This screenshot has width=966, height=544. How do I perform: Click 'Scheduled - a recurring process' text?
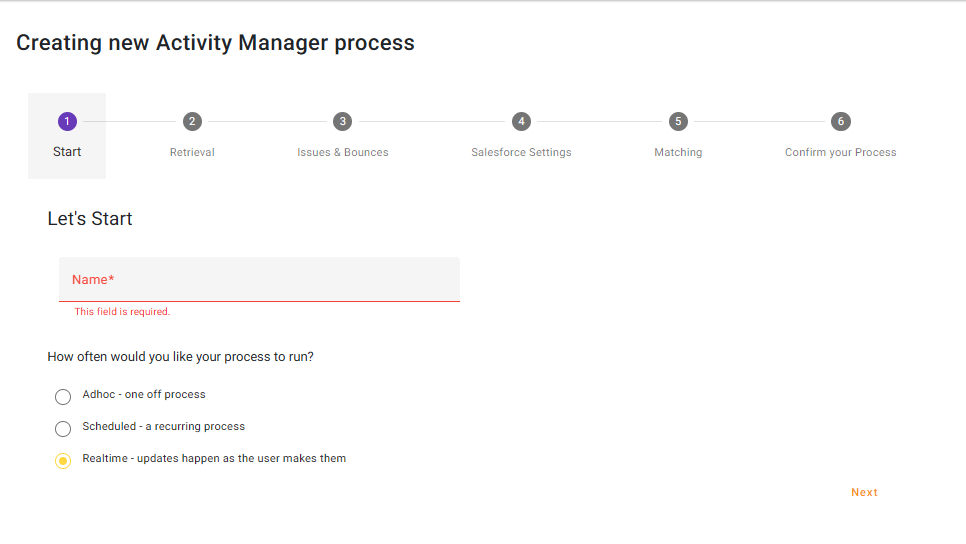click(164, 426)
